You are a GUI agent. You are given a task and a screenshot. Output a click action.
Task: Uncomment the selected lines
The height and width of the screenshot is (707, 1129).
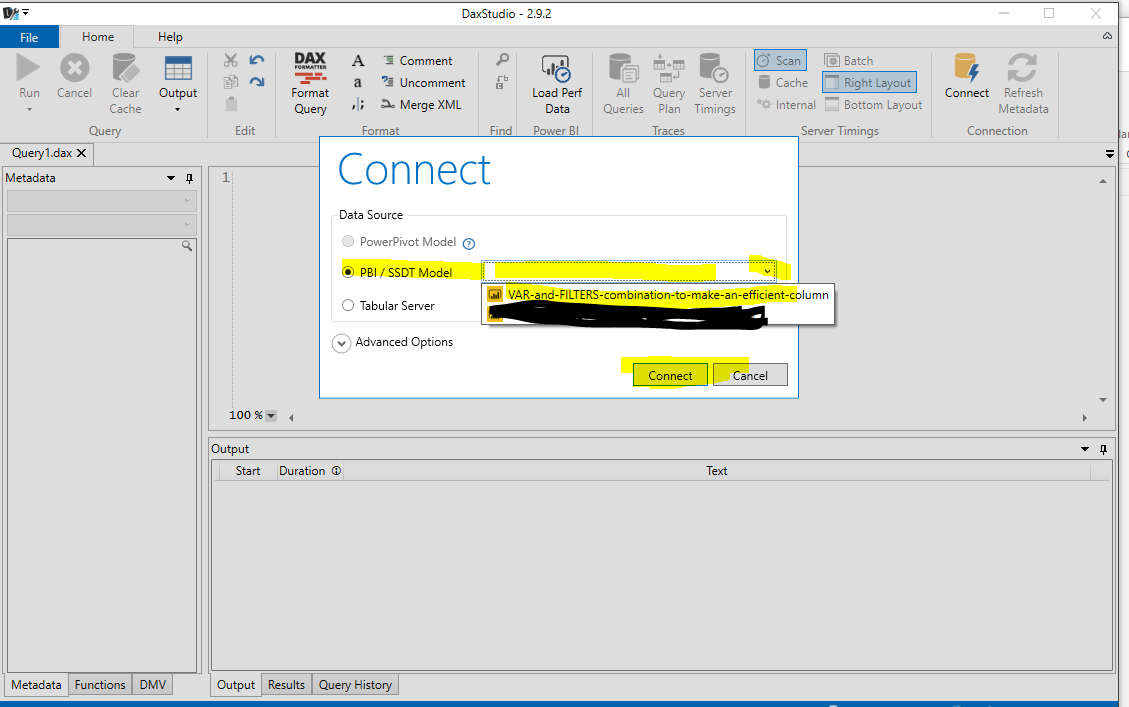[423, 83]
